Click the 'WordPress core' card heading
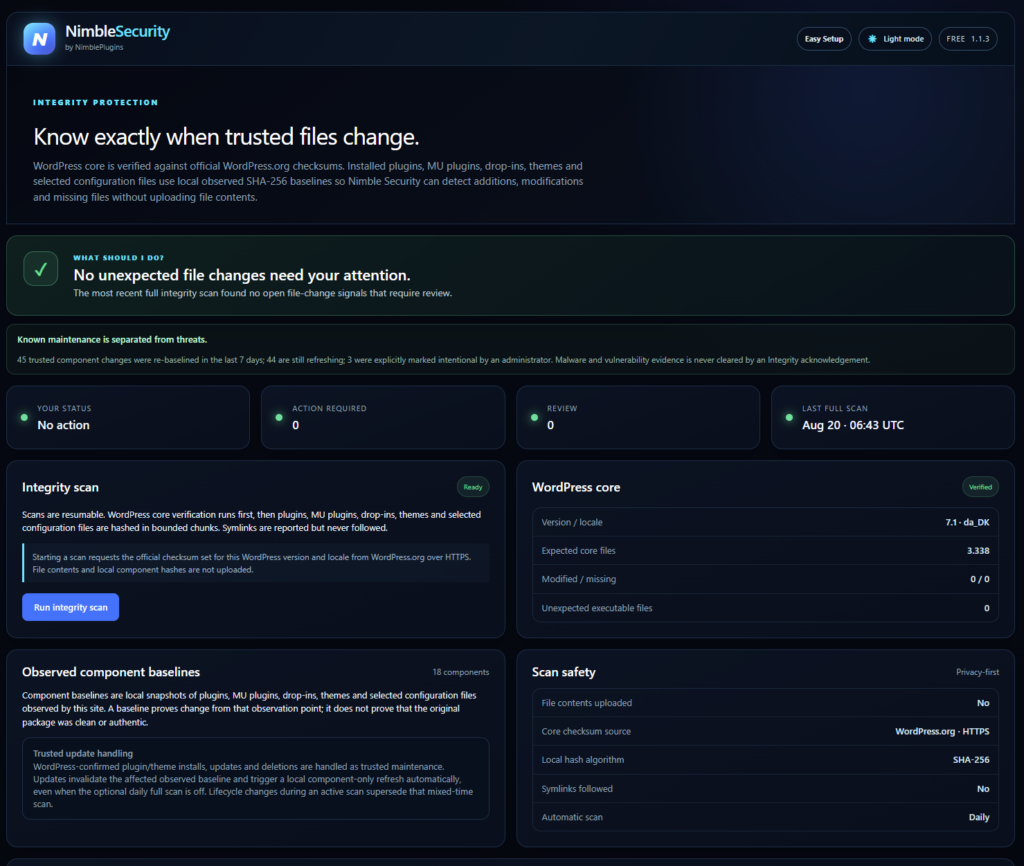This screenshot has width=1024, height=866. tap(576, 487)
